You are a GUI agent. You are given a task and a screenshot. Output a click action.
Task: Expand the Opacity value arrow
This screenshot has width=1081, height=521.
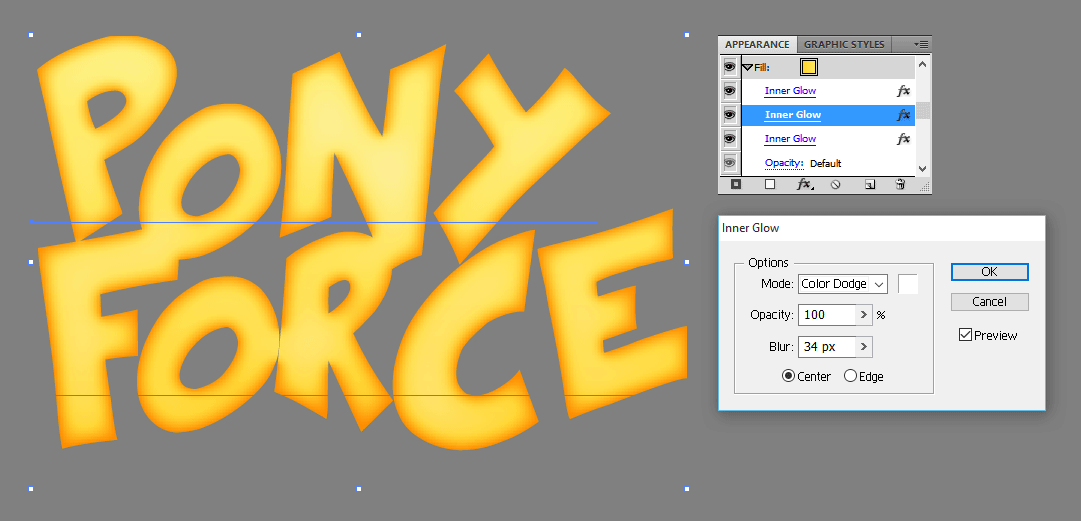(x=864, y=315)
